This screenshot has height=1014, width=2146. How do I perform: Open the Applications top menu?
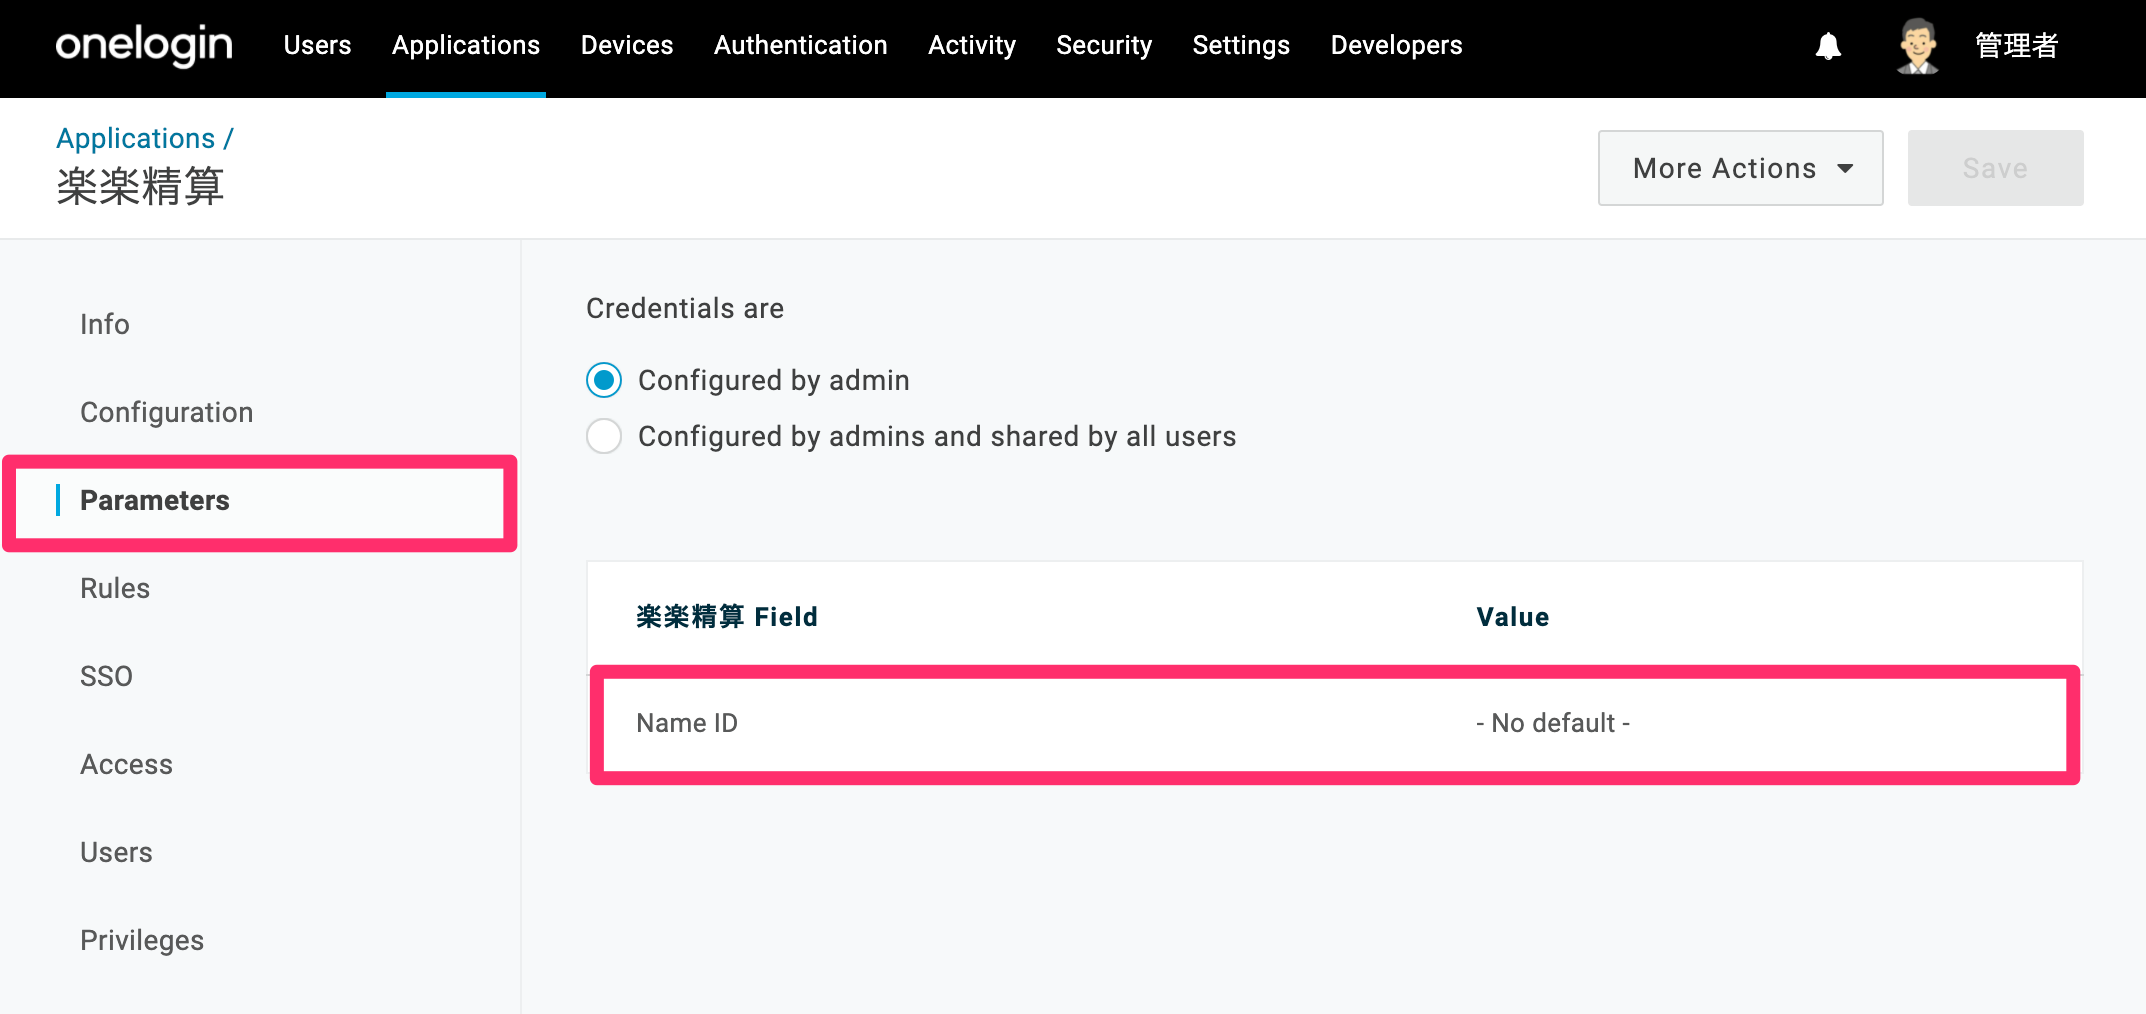tap(466, 45)
